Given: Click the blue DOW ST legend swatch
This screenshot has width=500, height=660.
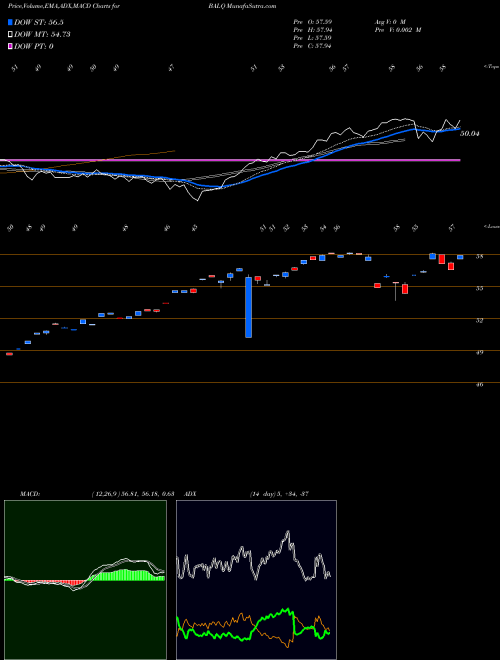Looking at the screenshot, I should pyautogui.click(x=10, y=23).
